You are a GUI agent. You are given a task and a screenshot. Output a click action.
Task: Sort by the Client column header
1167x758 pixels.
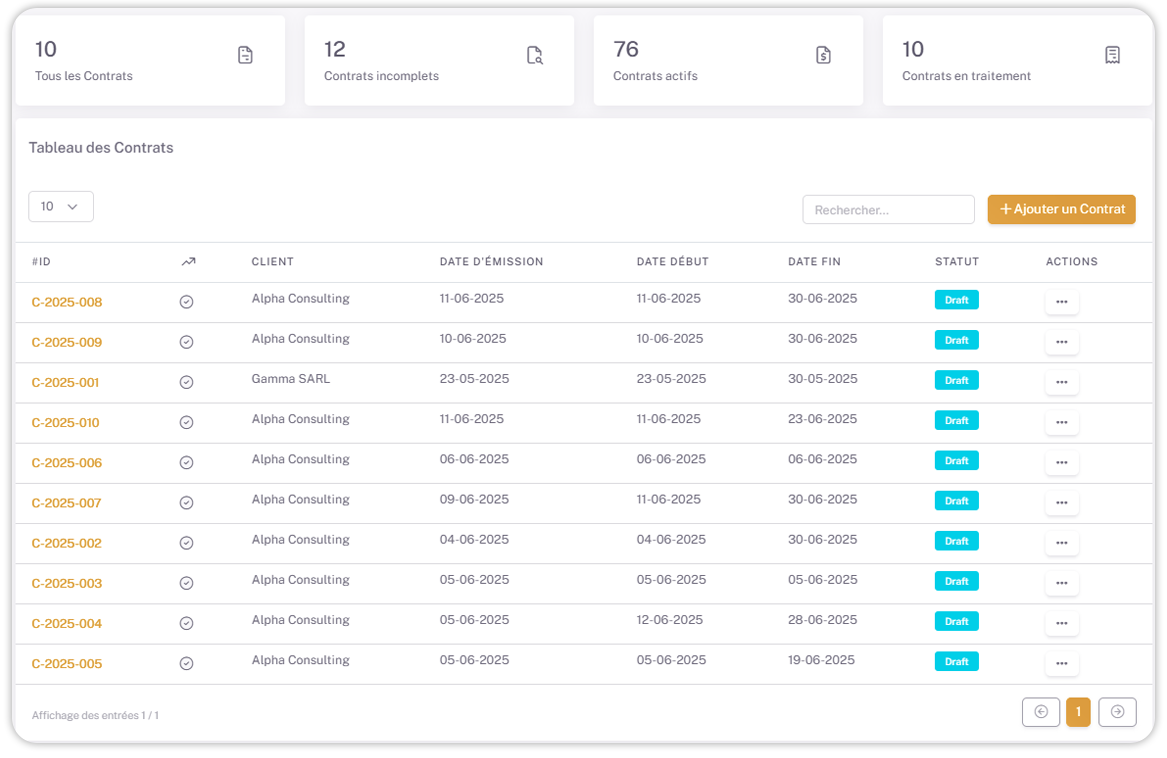tap(272, 262)
